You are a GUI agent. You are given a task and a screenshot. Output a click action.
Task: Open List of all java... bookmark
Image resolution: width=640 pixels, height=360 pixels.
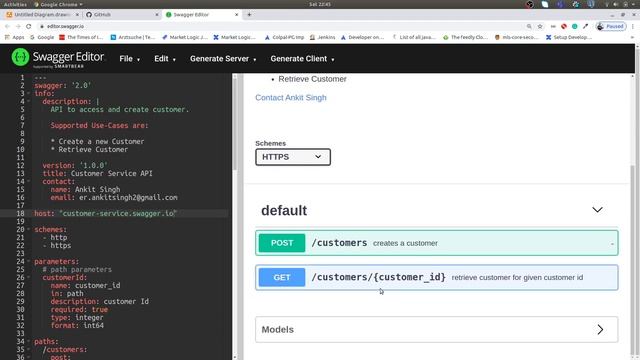(x=414, y=37)
